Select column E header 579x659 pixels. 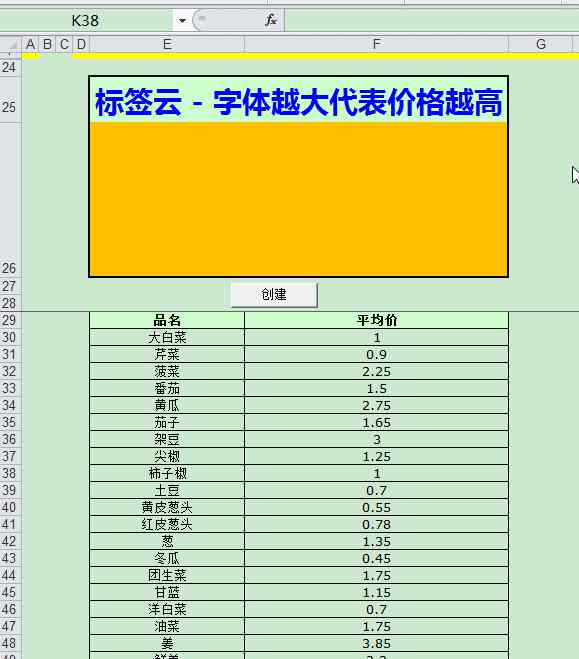point(167,44)
